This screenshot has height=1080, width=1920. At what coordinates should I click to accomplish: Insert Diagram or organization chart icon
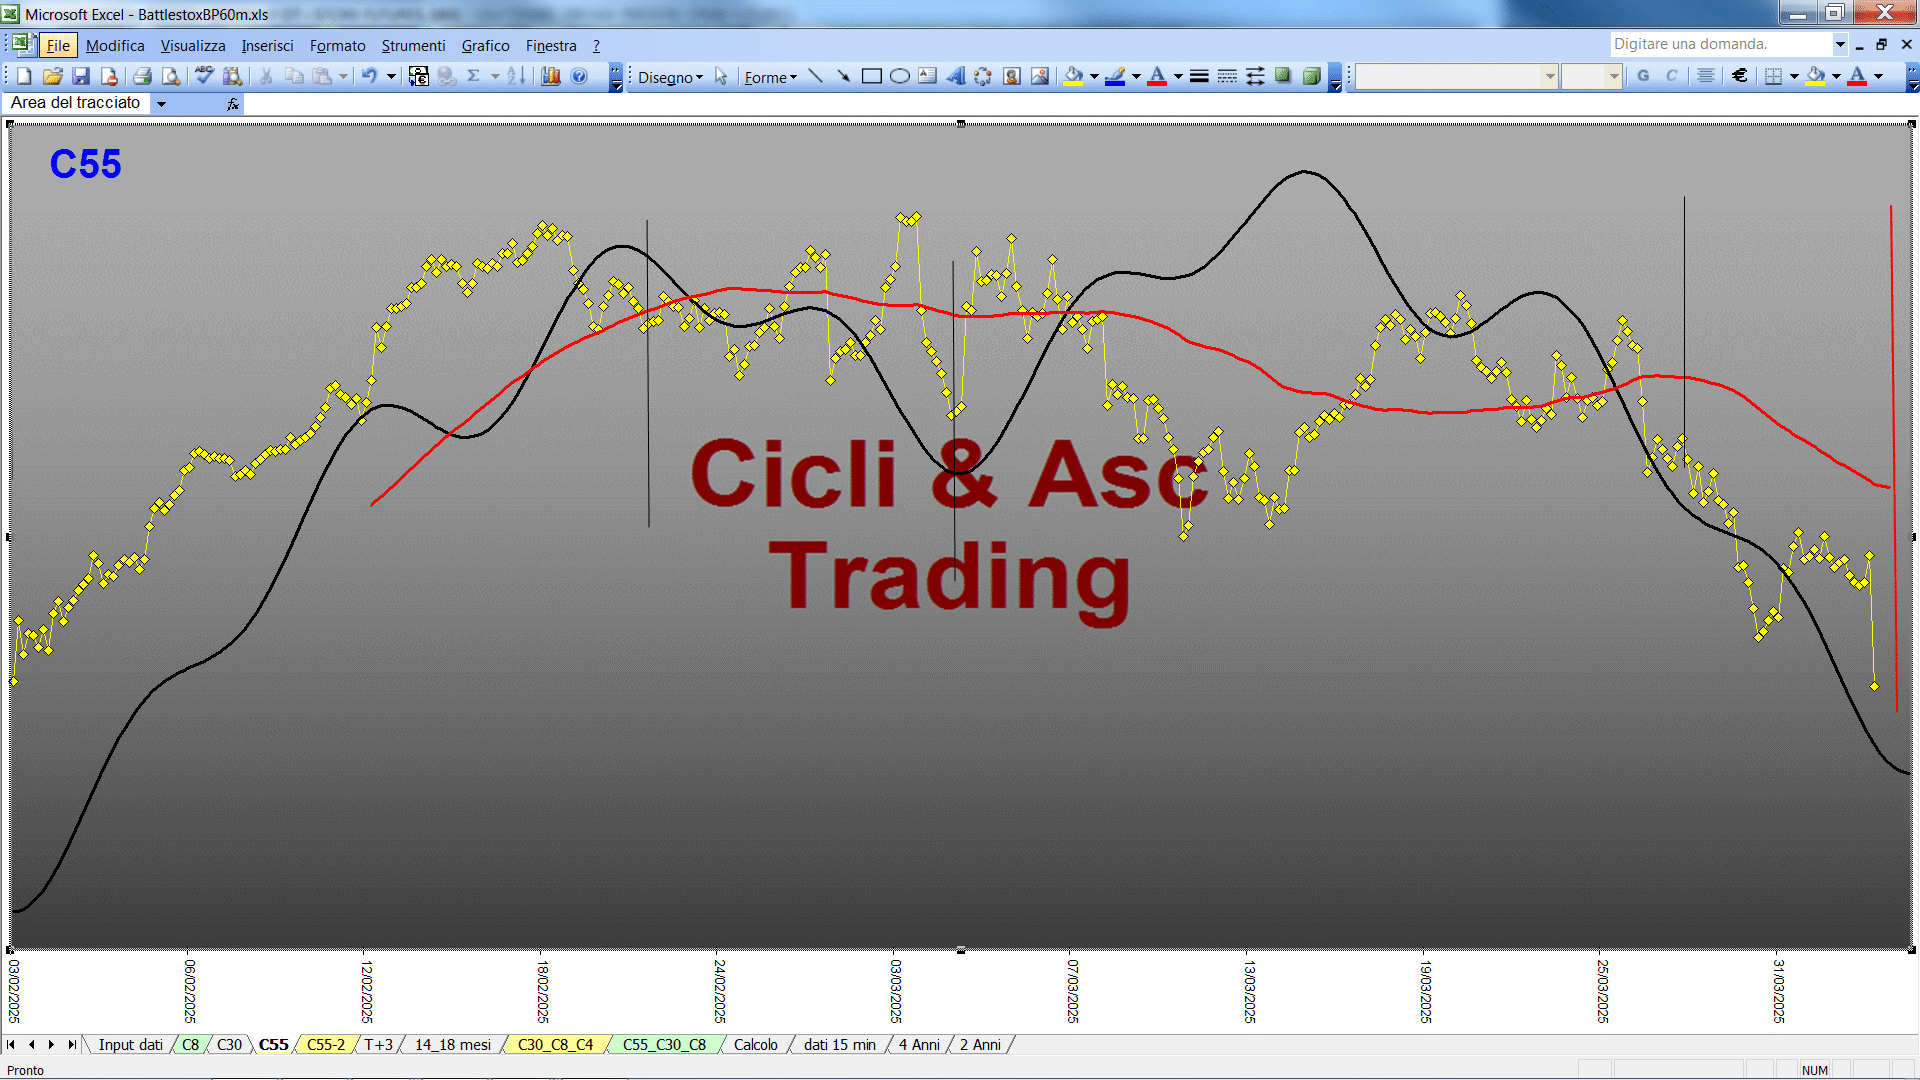[983, 77]
